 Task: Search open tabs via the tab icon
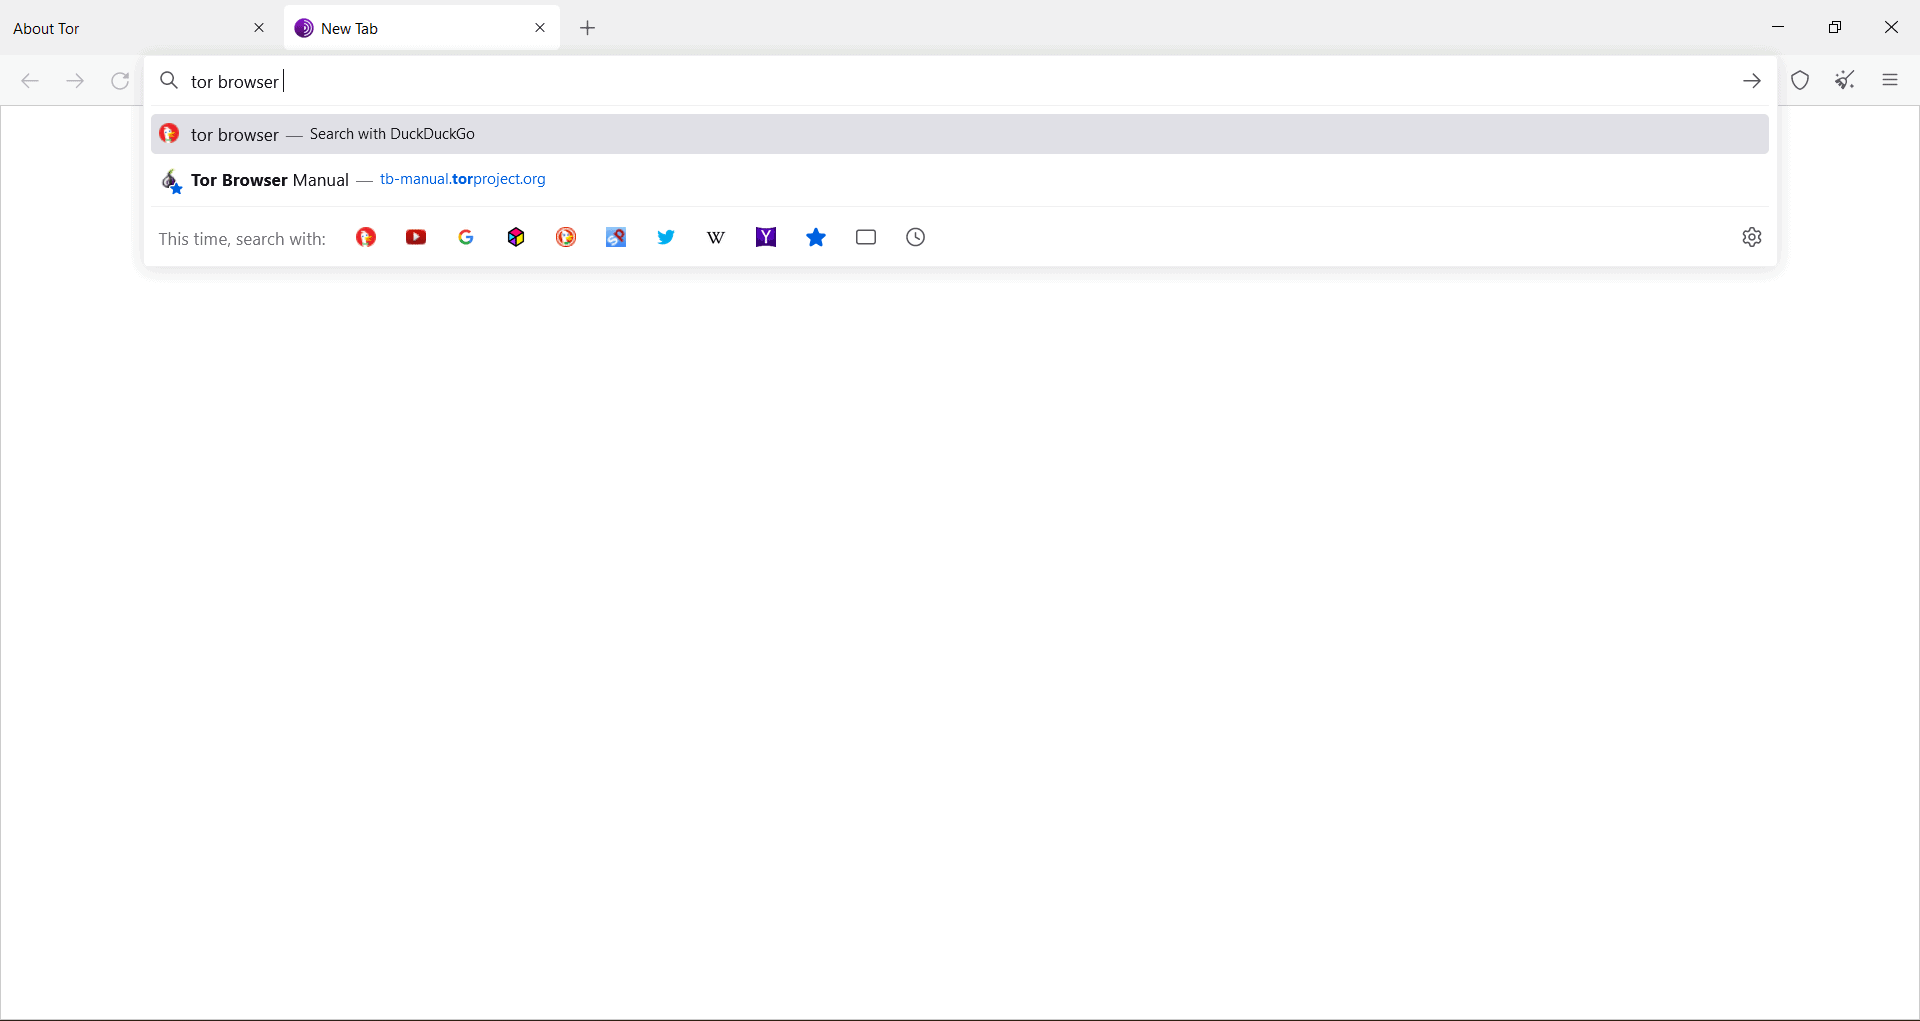(866, 237)
